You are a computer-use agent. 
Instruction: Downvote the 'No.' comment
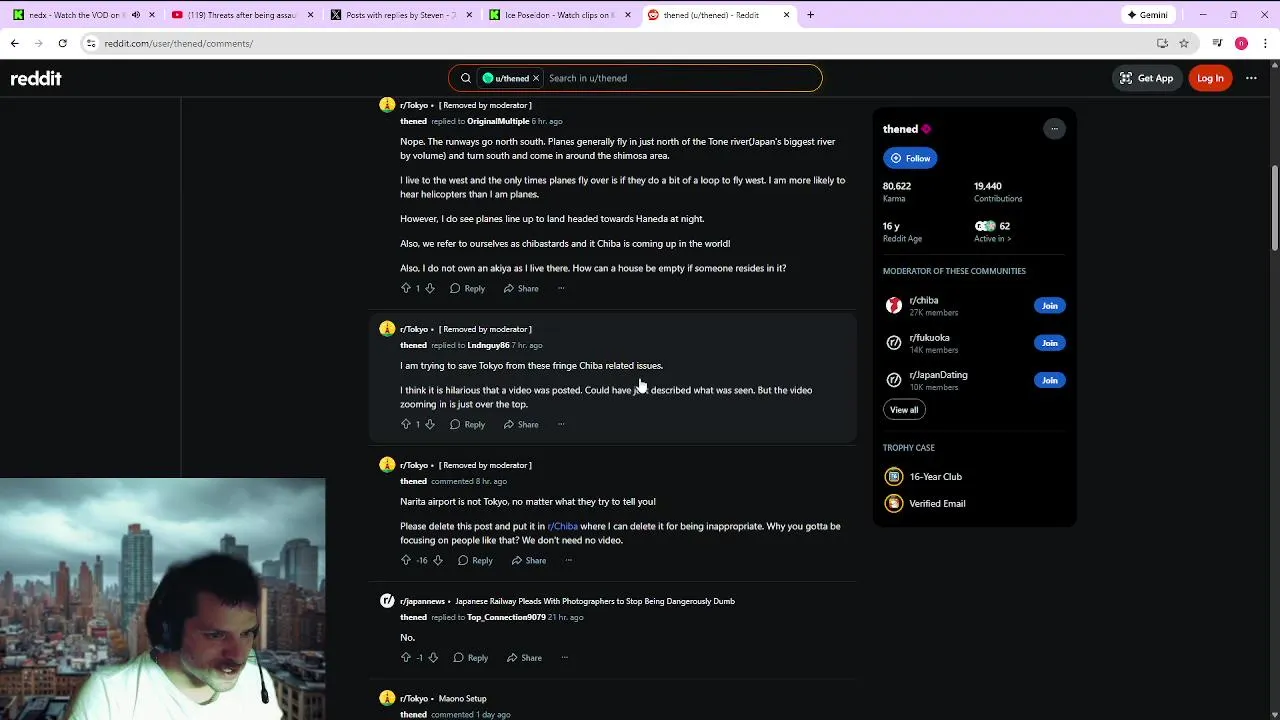(433, 657)
